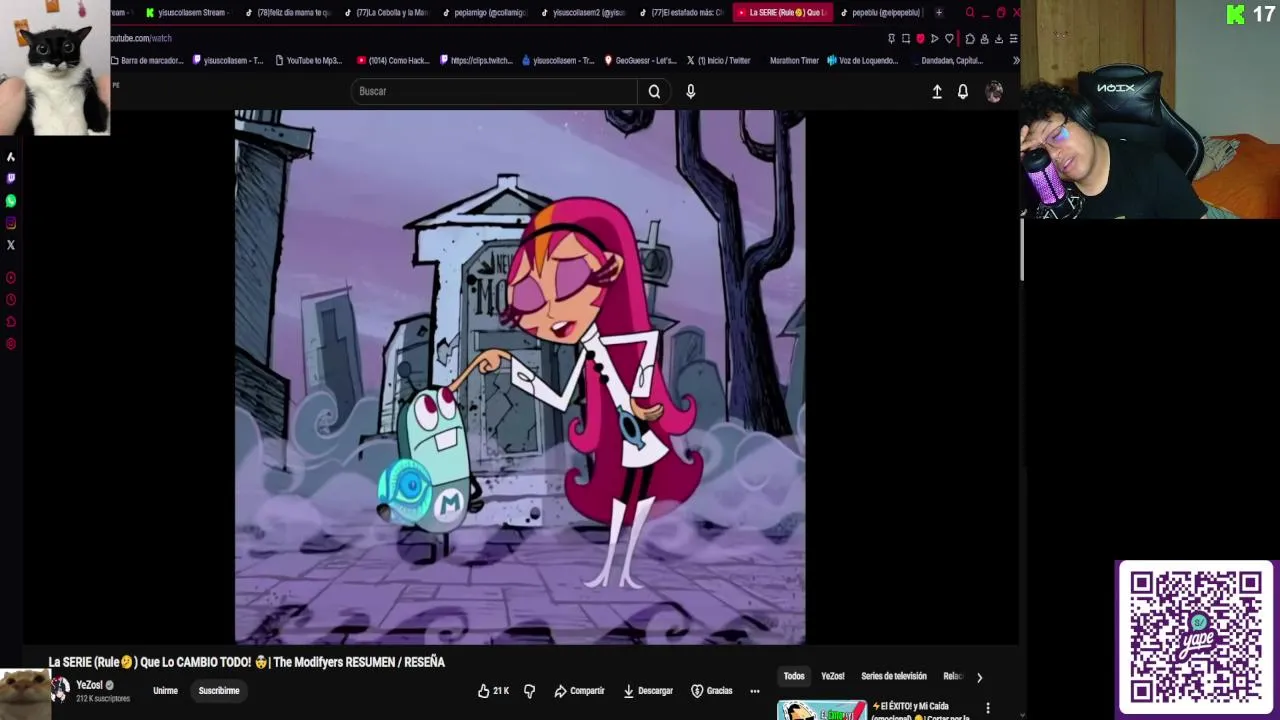This screenshot has height=720, width=1280.
Task: Click the YouTube upload/create icon
Action: (x=937, y=91)
